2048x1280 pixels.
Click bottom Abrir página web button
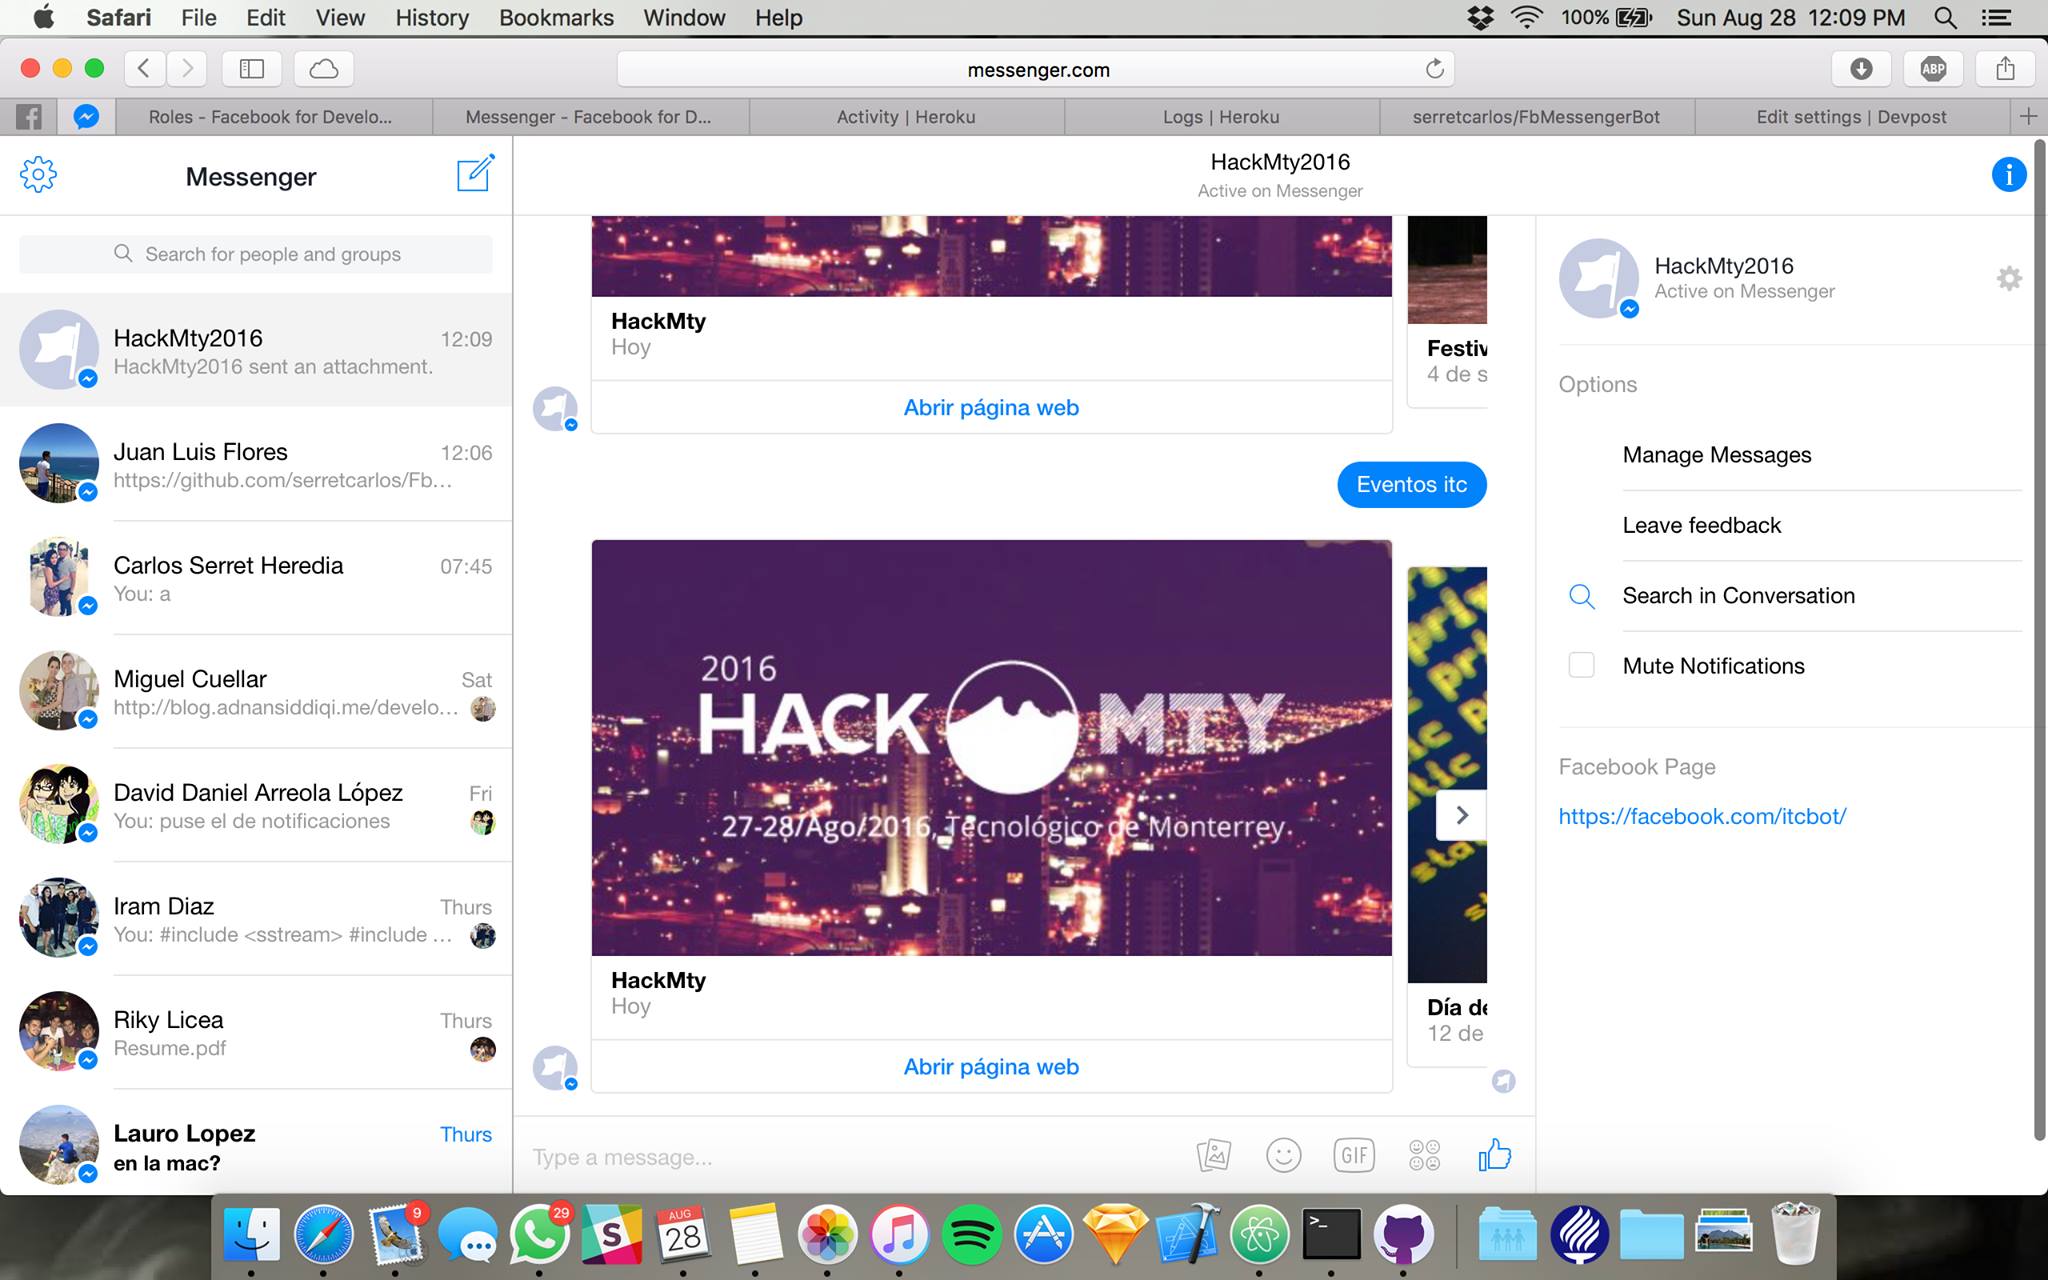pyautogui.click(x=991, y=1067)
